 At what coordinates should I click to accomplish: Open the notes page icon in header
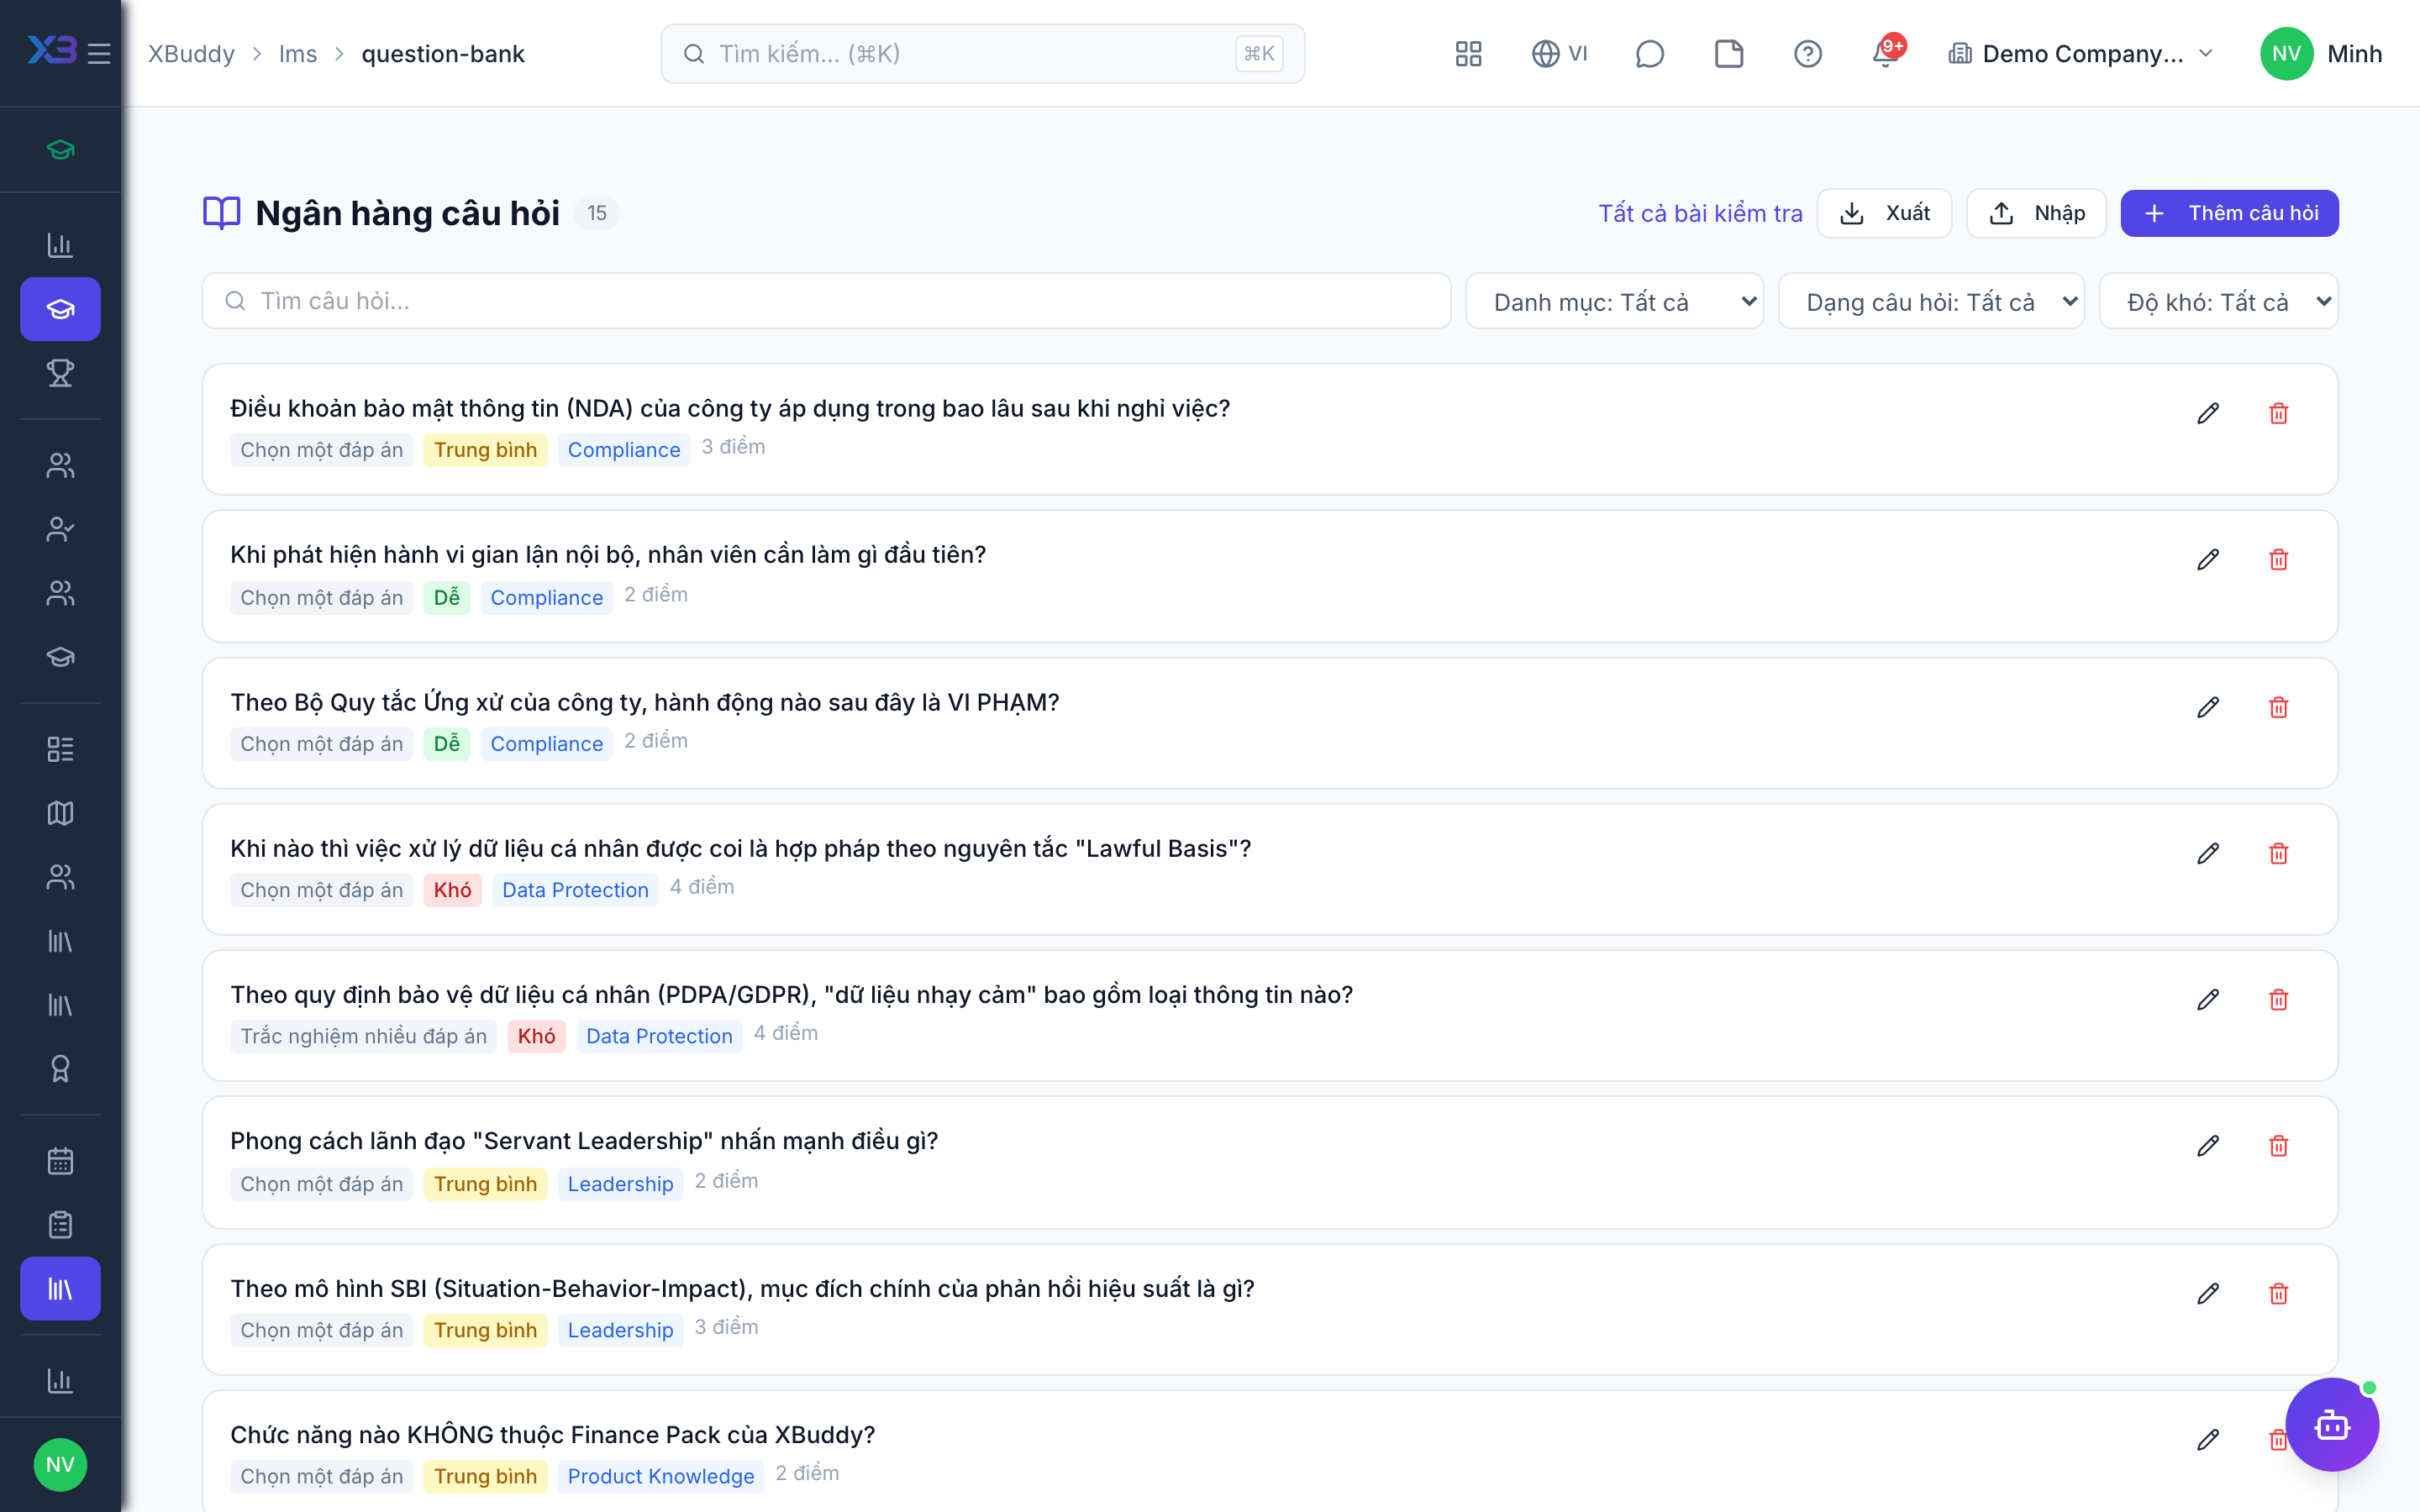pyautogui.click(x=1729, y=54)
